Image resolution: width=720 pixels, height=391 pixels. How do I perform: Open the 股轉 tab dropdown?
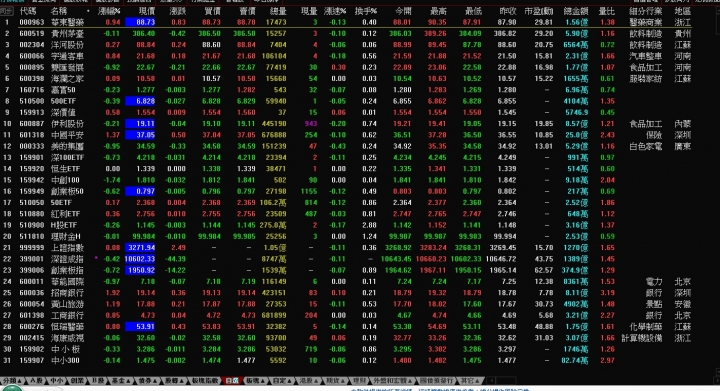[174, 380]
